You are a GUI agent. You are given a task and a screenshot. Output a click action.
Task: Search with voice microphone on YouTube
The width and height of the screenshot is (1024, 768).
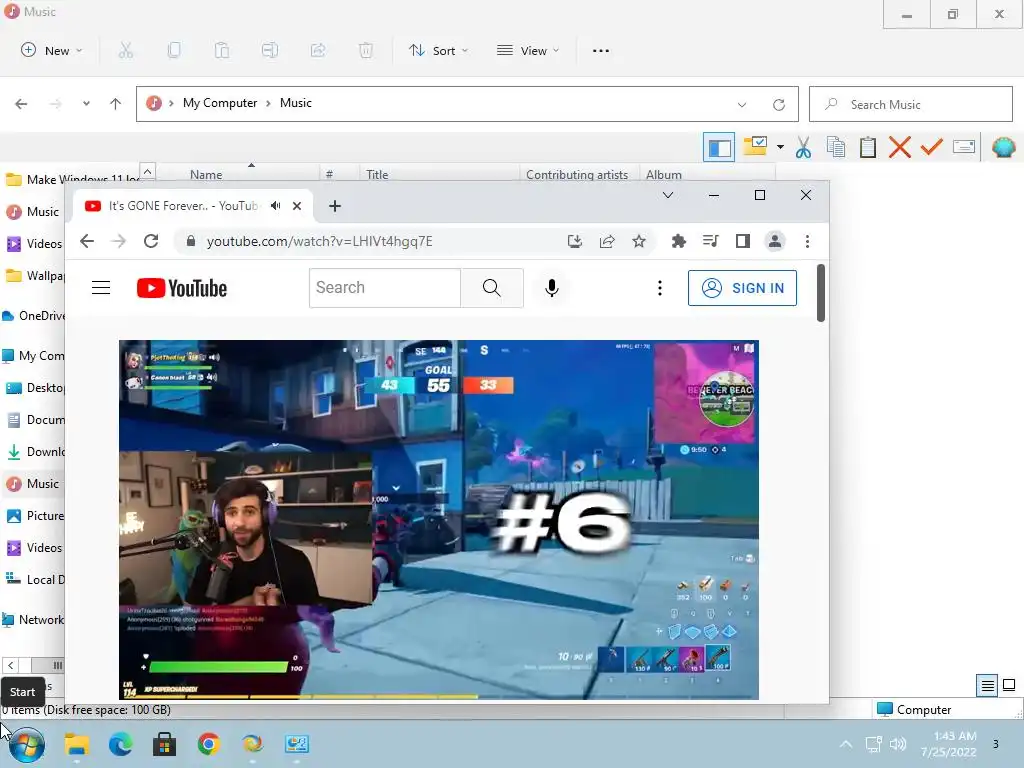tap(552, 288)
